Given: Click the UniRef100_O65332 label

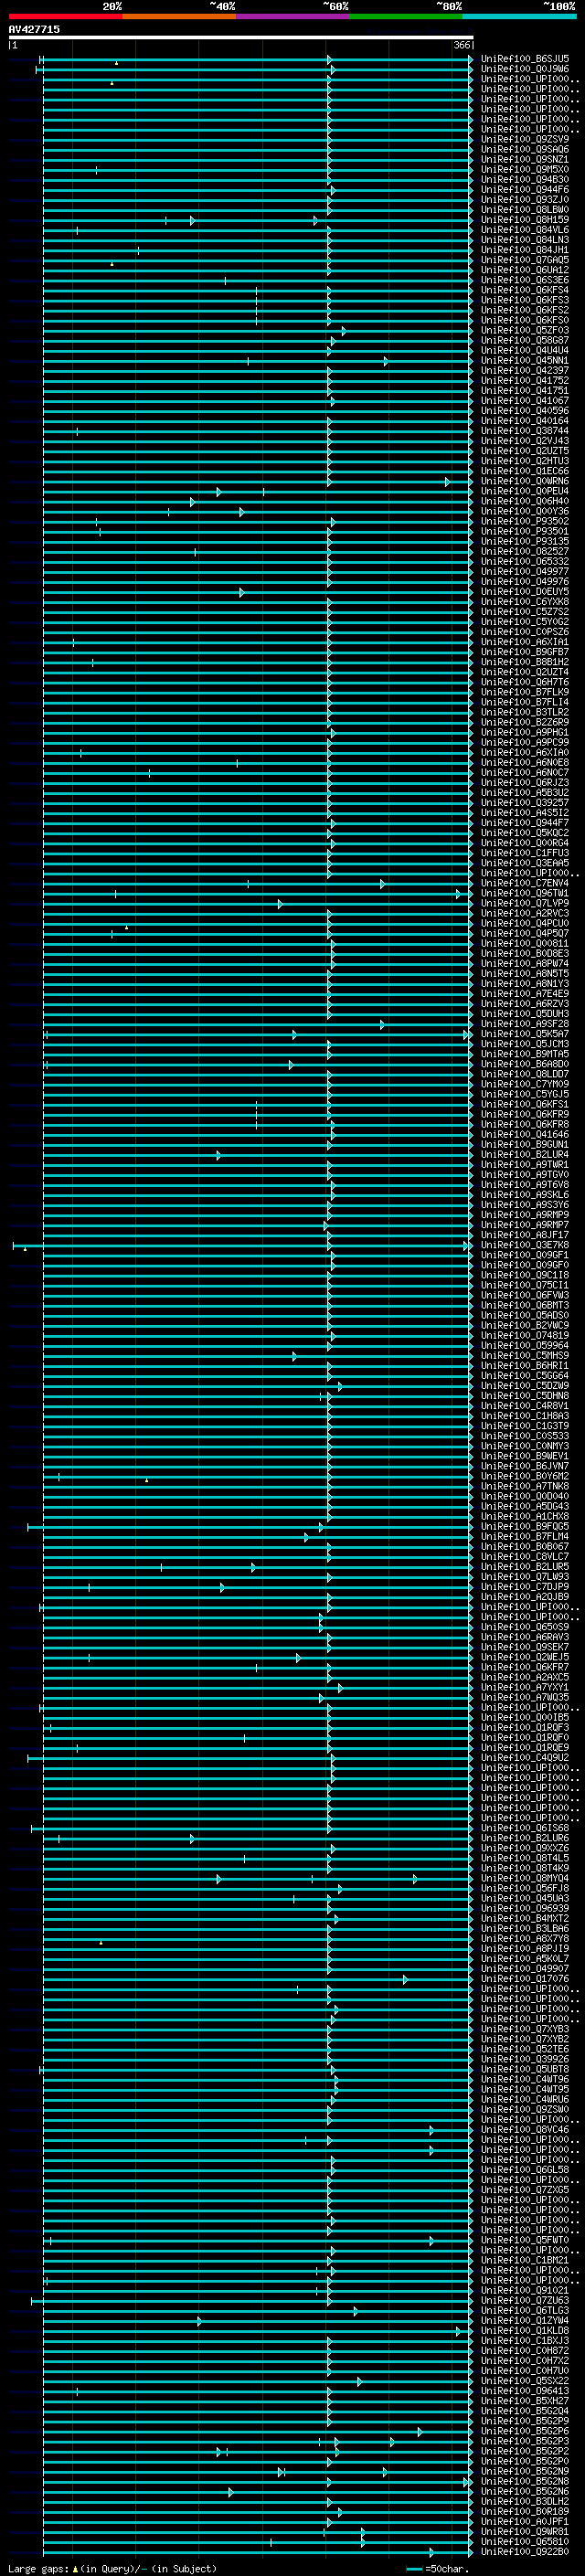Looking at the screenshot, I should click(525, 561).
